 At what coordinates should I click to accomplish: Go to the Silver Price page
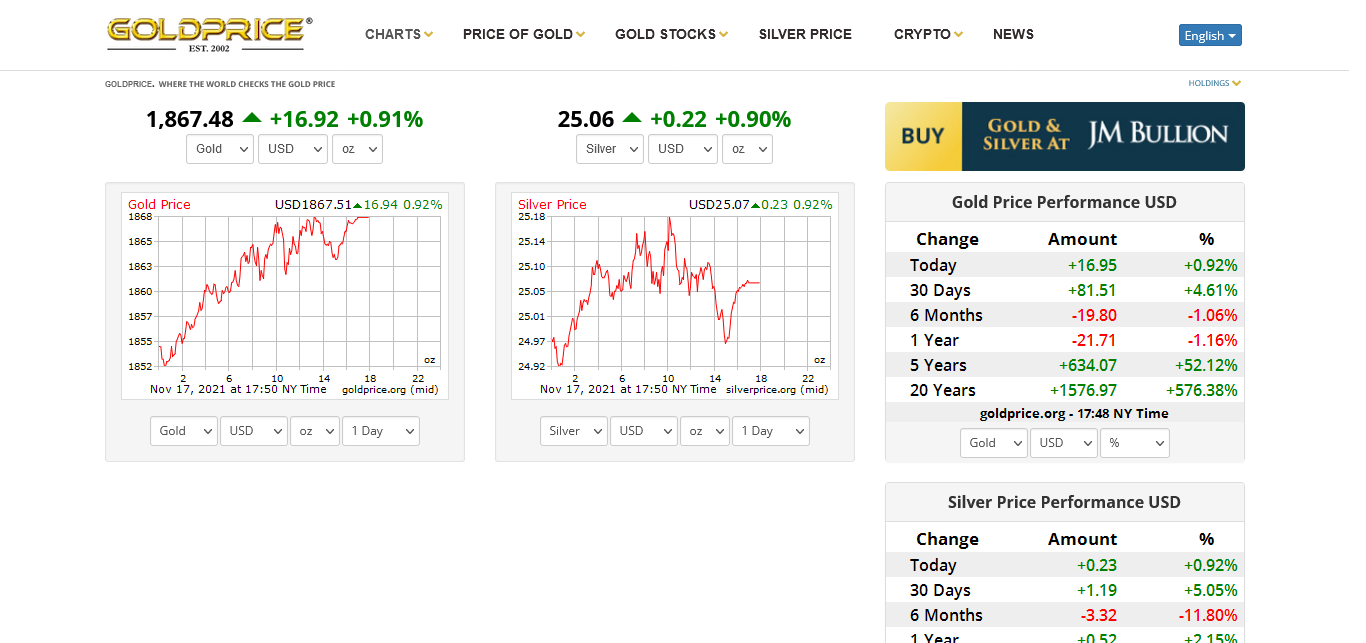(805, 34)
